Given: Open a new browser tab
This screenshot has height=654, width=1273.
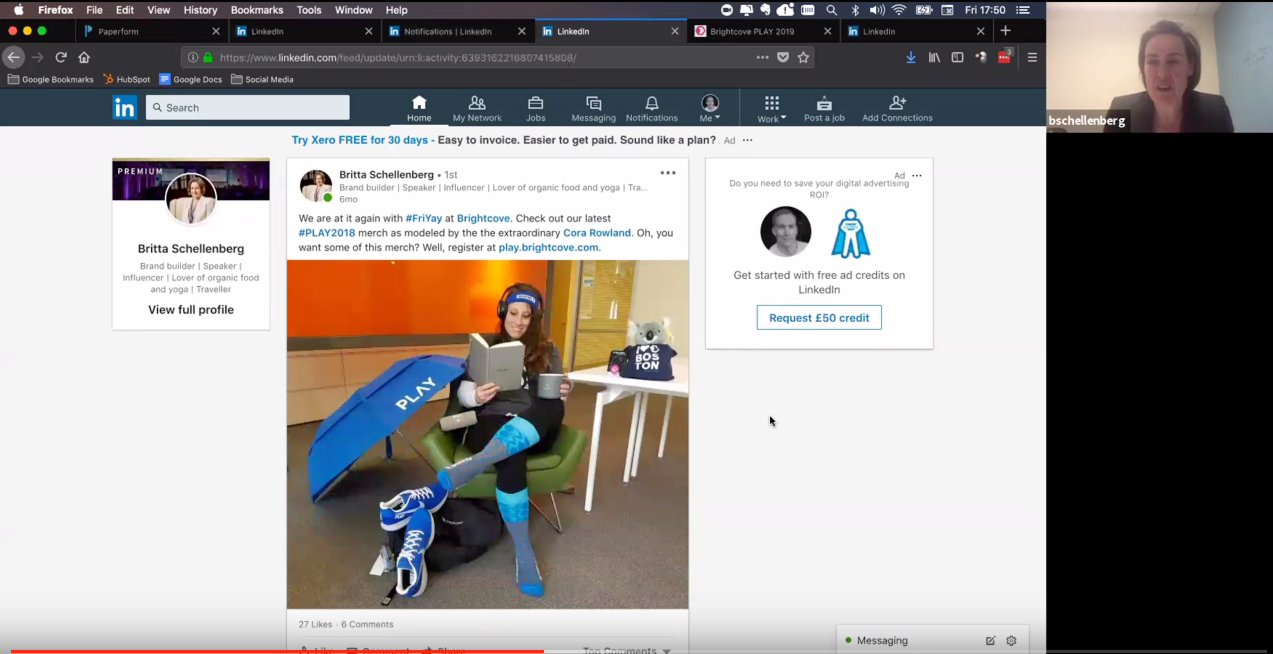Looking at the screenshot, I should click(1006, 31).
